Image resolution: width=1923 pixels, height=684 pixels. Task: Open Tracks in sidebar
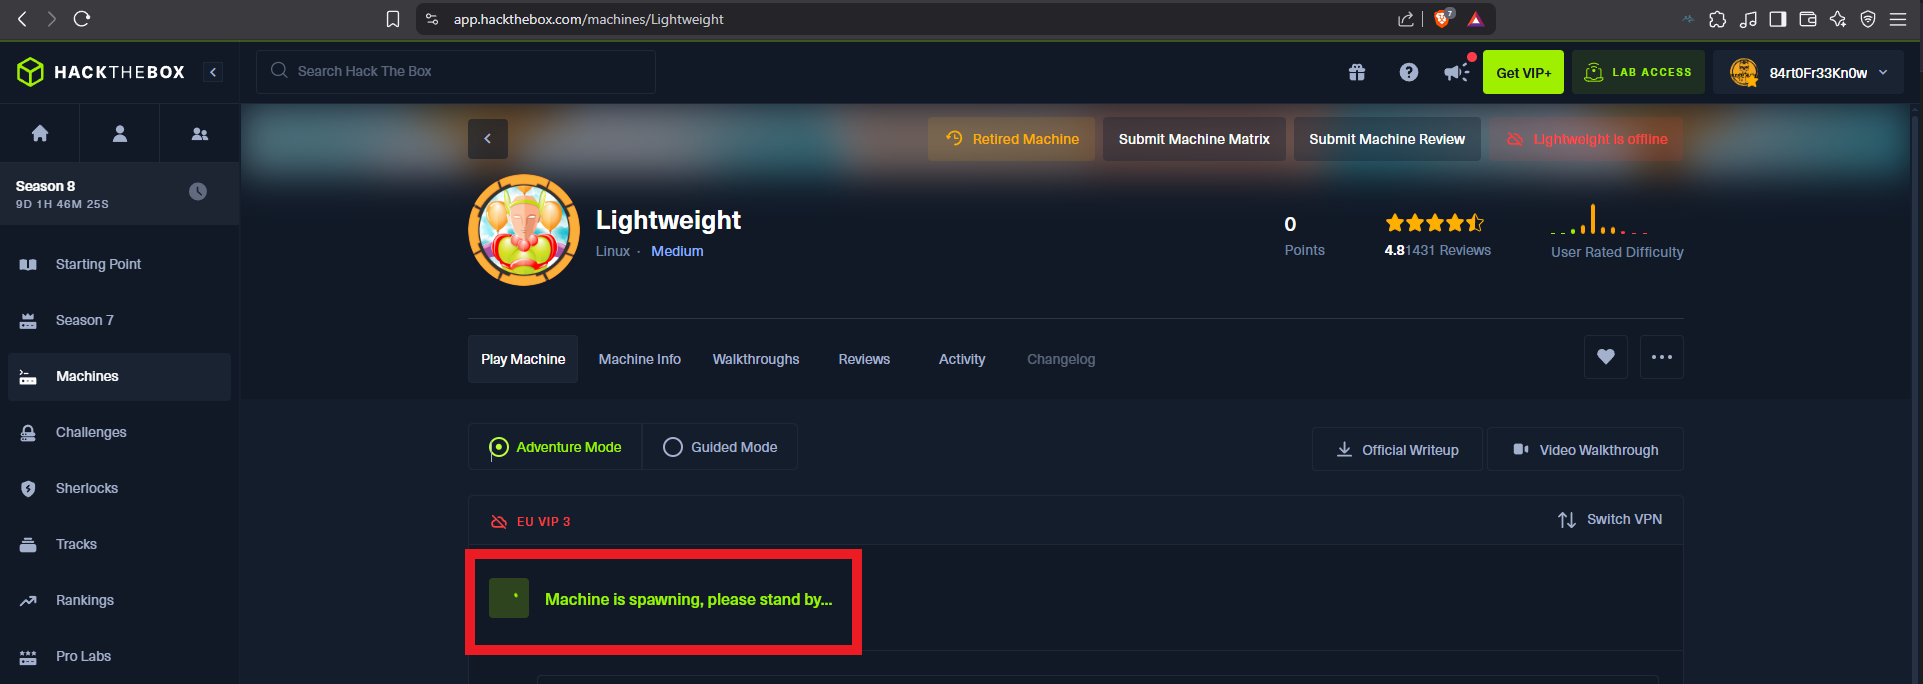click(119, 544)
